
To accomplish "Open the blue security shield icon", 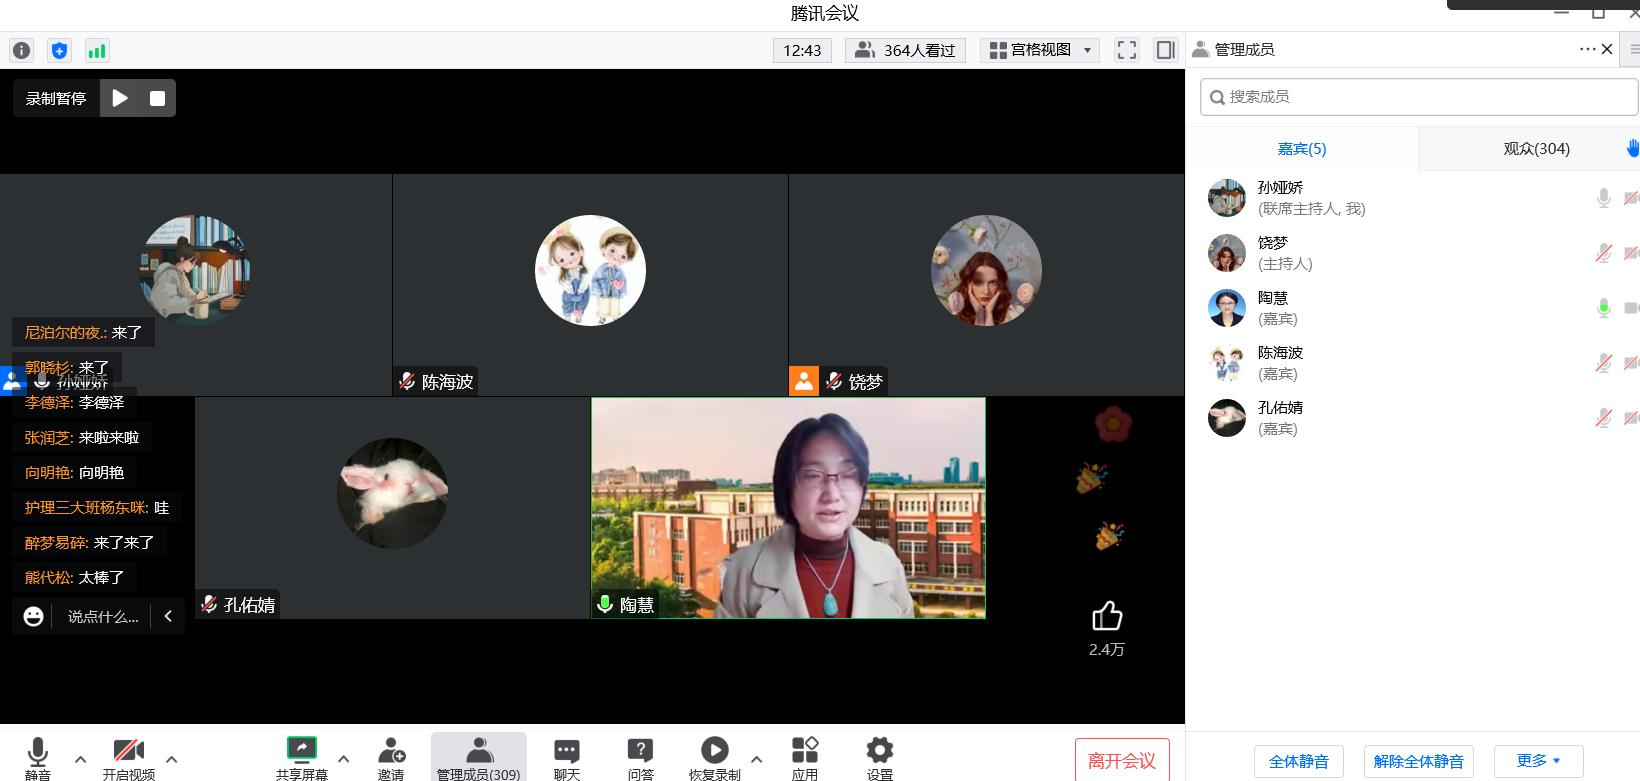I will (59, 50).
